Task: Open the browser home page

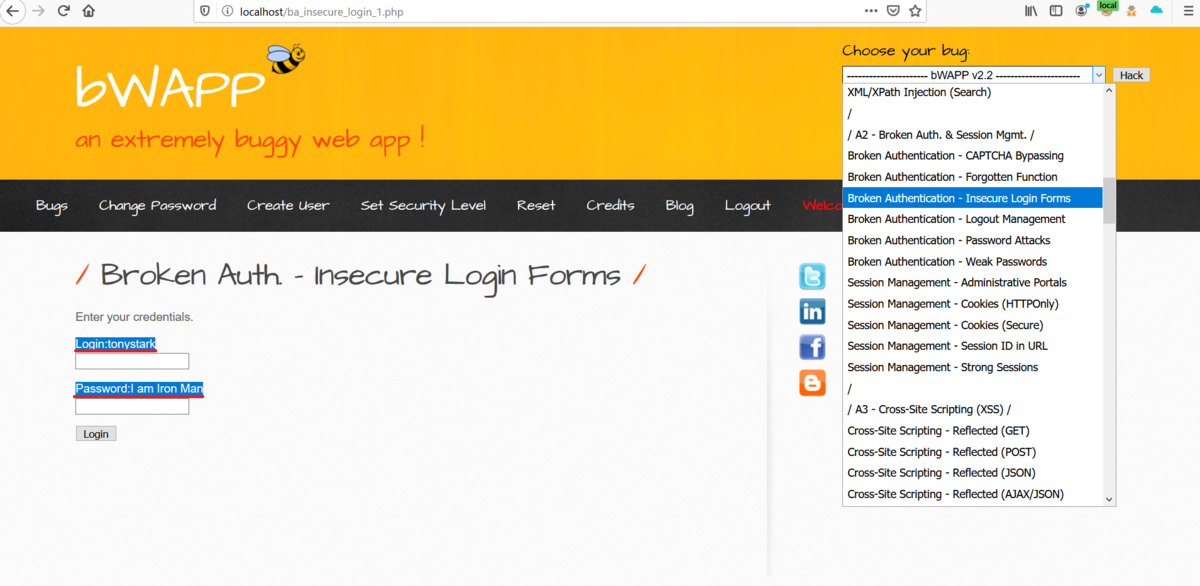Action: point(89,11)
